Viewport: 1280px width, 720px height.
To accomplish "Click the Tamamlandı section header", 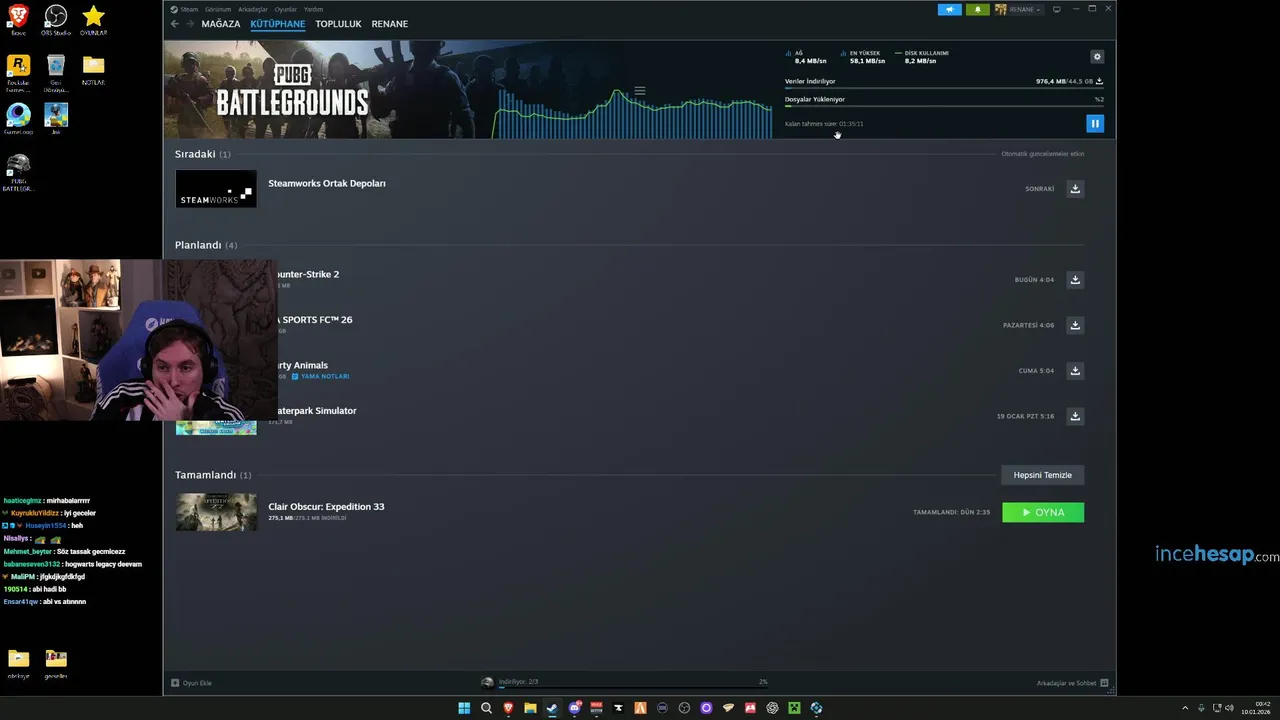I will coord(213,475).
